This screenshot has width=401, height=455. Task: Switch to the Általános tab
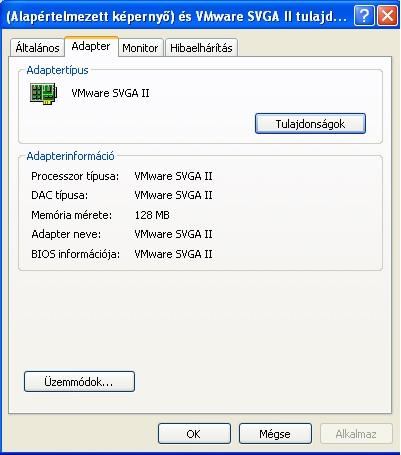tap(37, 48)
